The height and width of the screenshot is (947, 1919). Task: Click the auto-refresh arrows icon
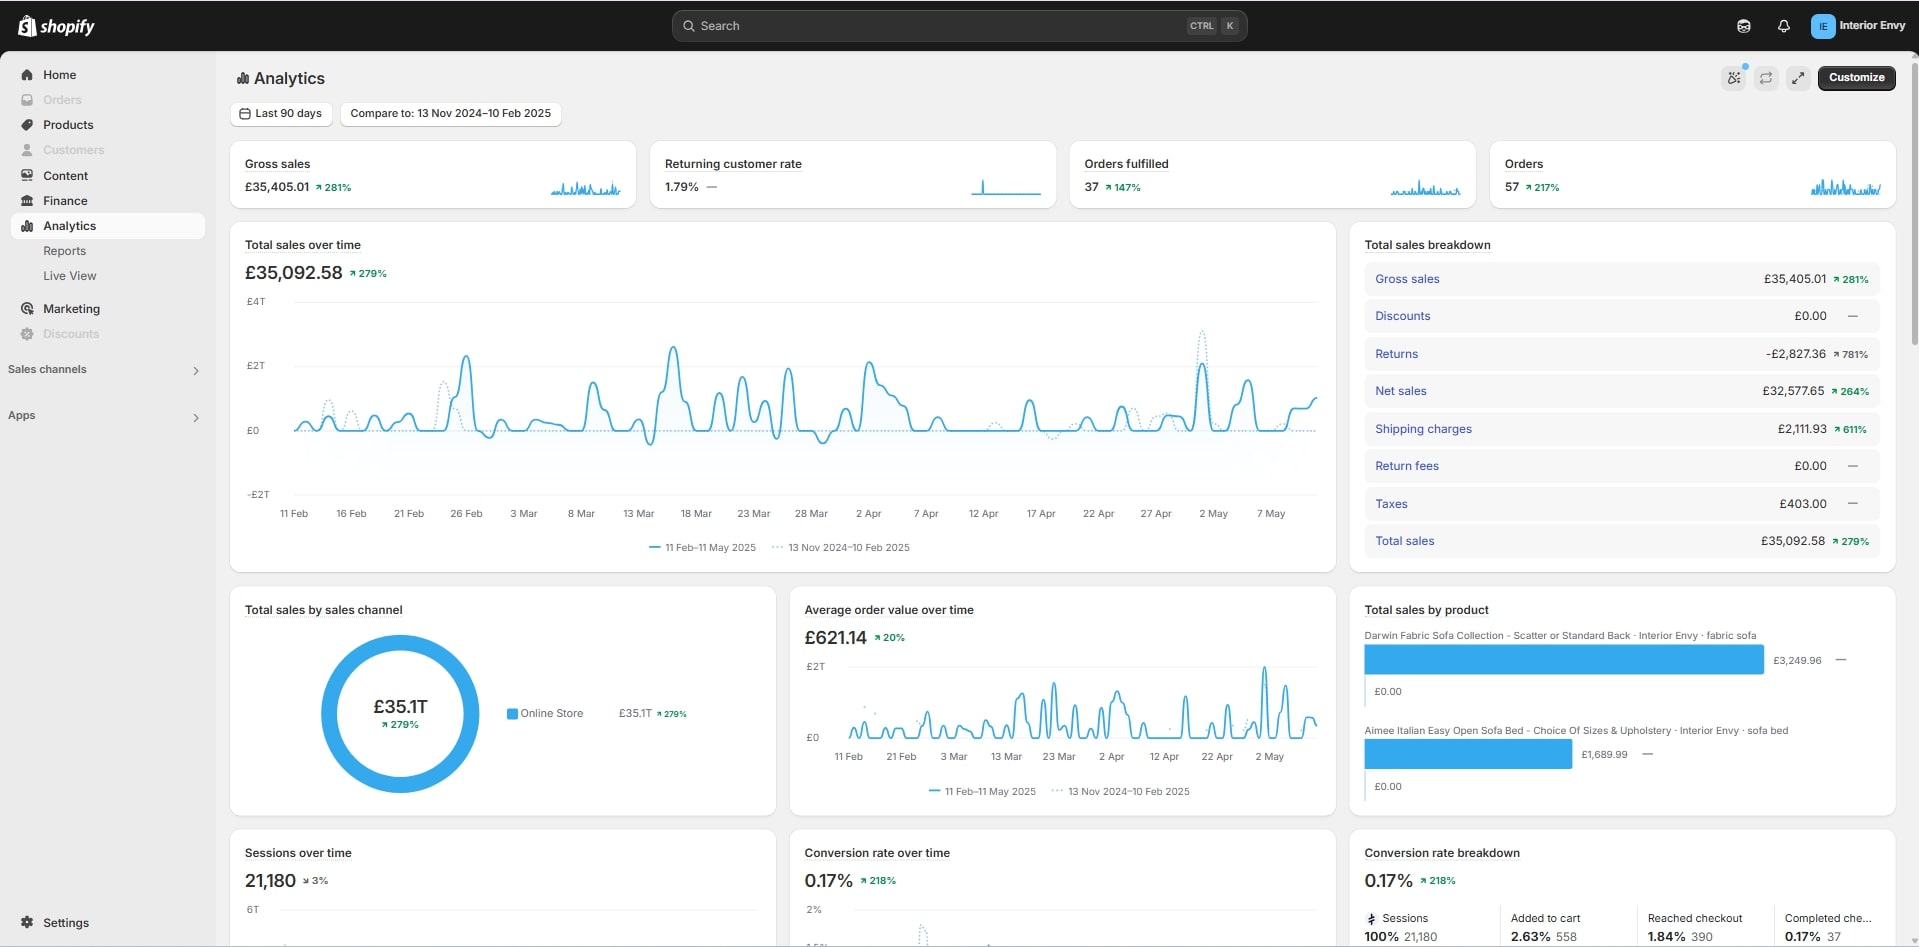pyautogui.click(x=1766, y=78)
